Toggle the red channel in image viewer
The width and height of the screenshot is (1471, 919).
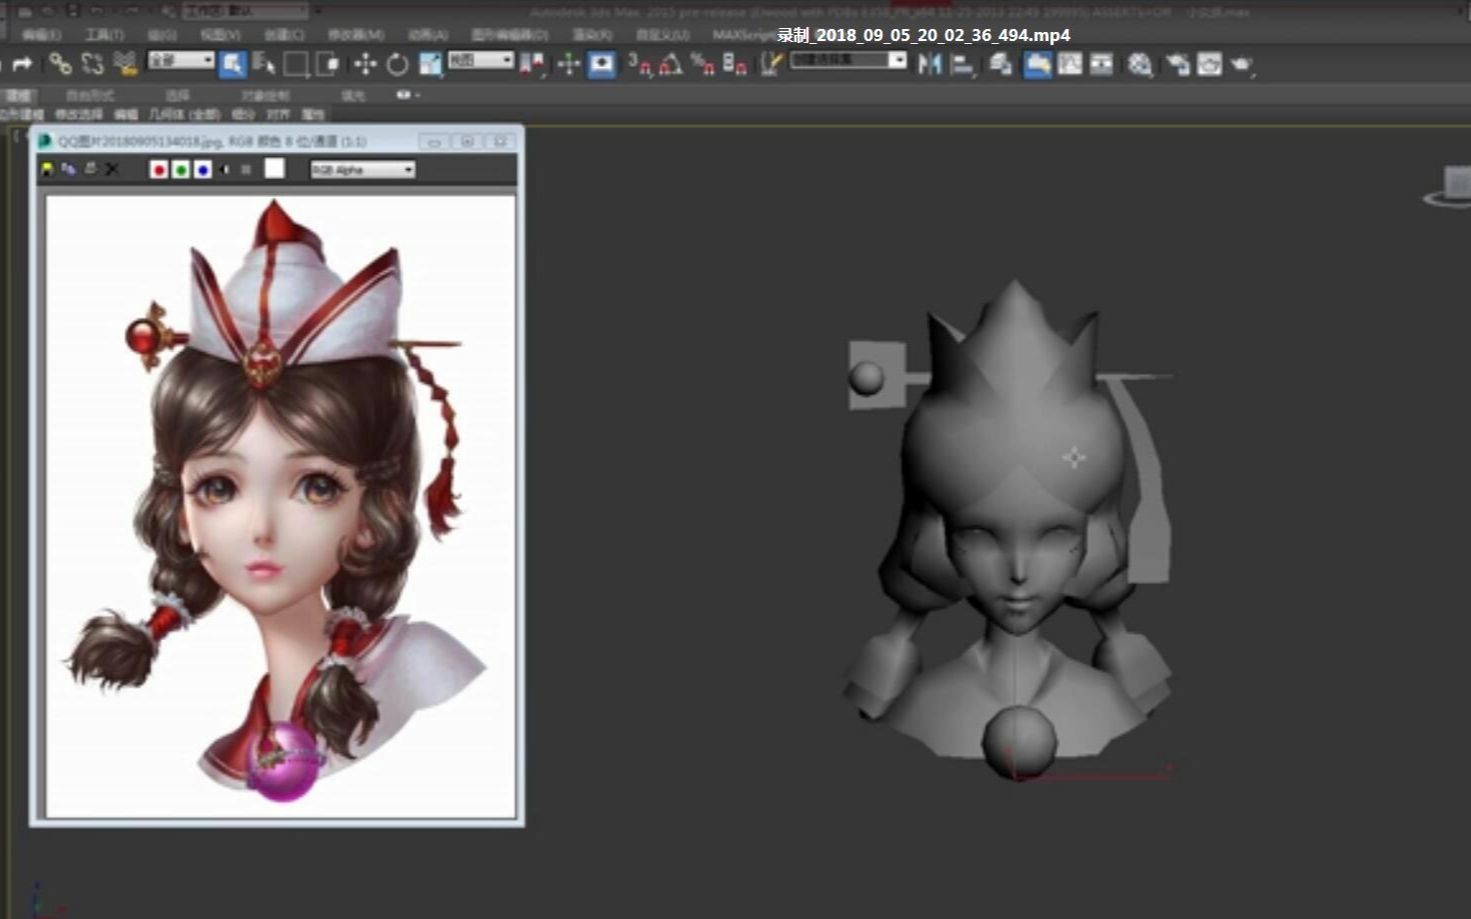(158, 169)
